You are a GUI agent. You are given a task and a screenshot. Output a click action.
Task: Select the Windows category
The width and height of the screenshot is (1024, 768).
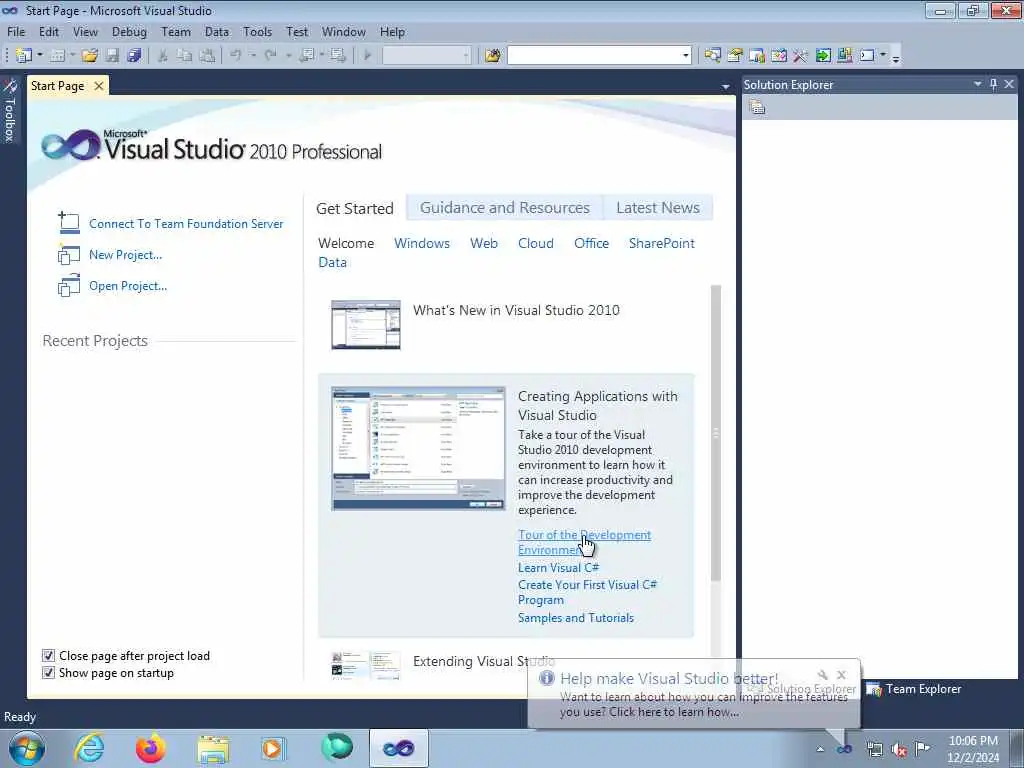click(422, 243)
